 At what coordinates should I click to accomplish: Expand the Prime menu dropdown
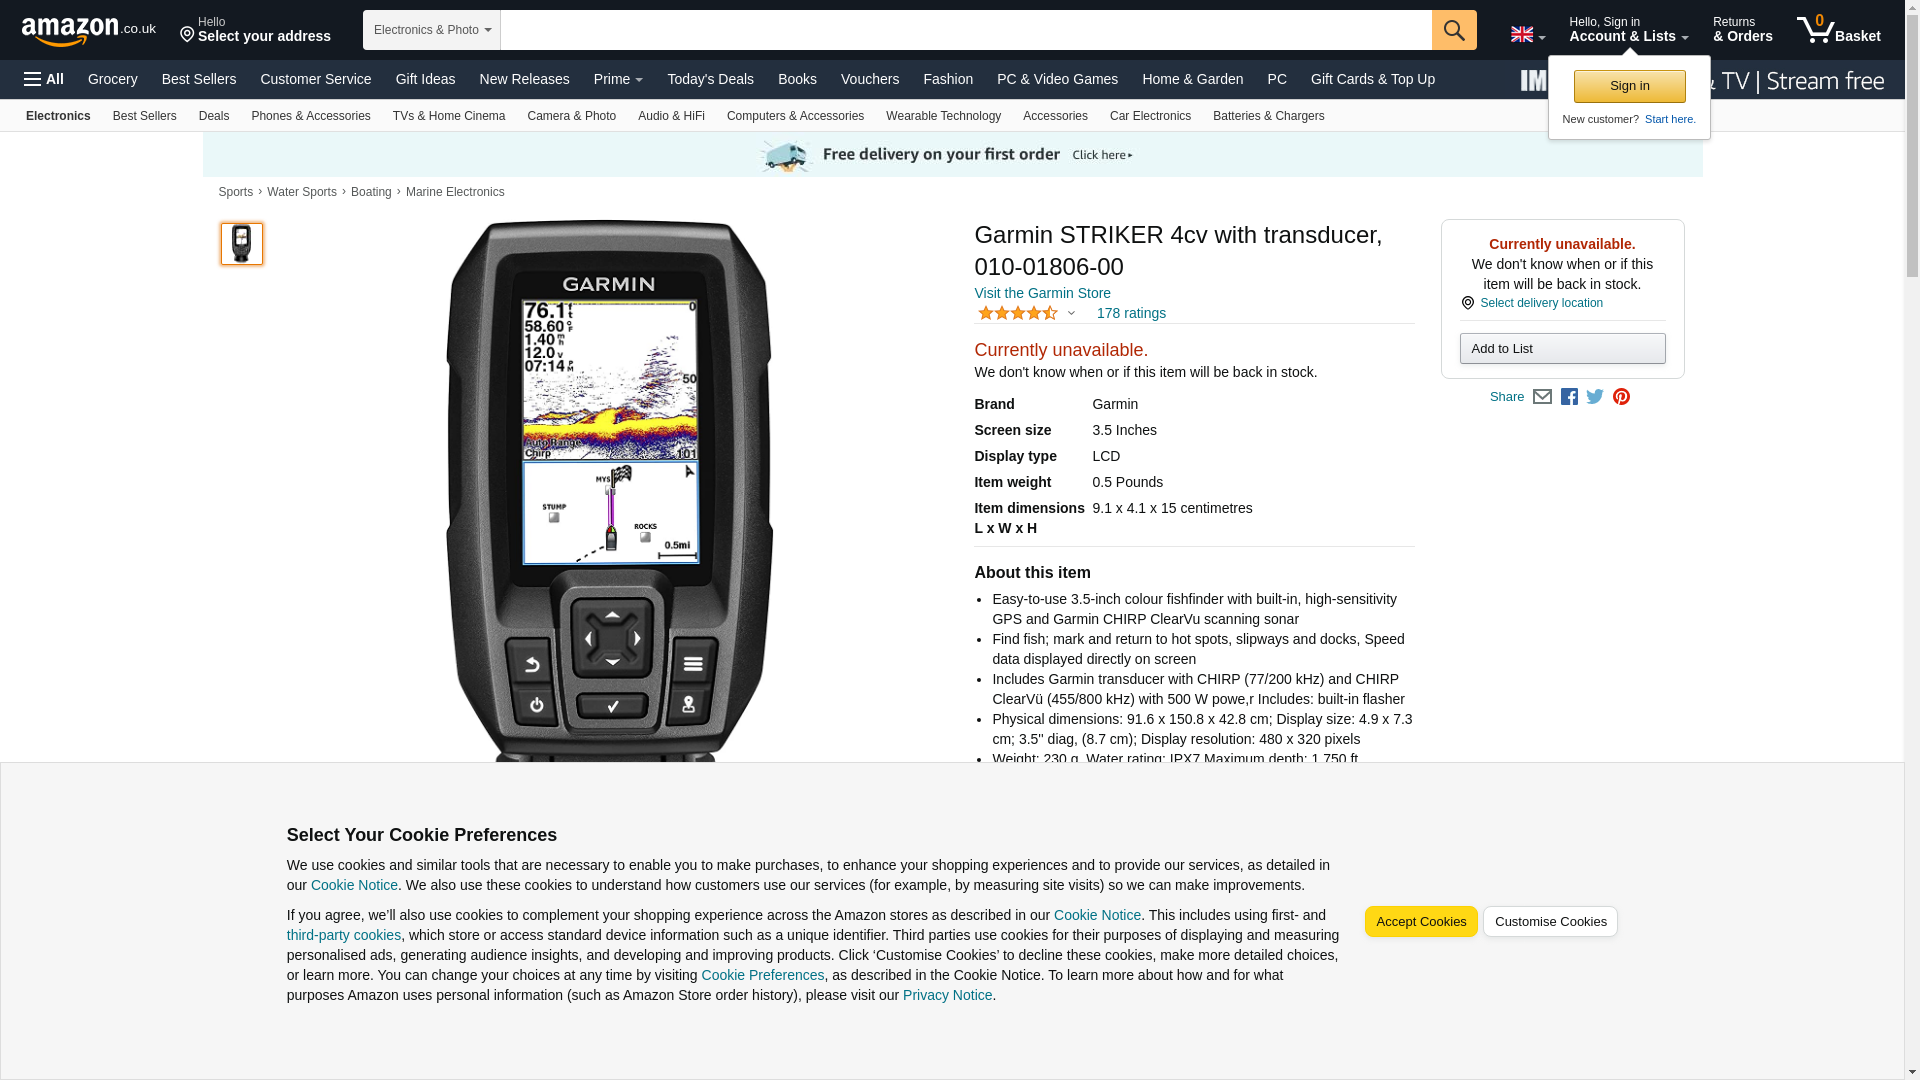click(618, 79)
